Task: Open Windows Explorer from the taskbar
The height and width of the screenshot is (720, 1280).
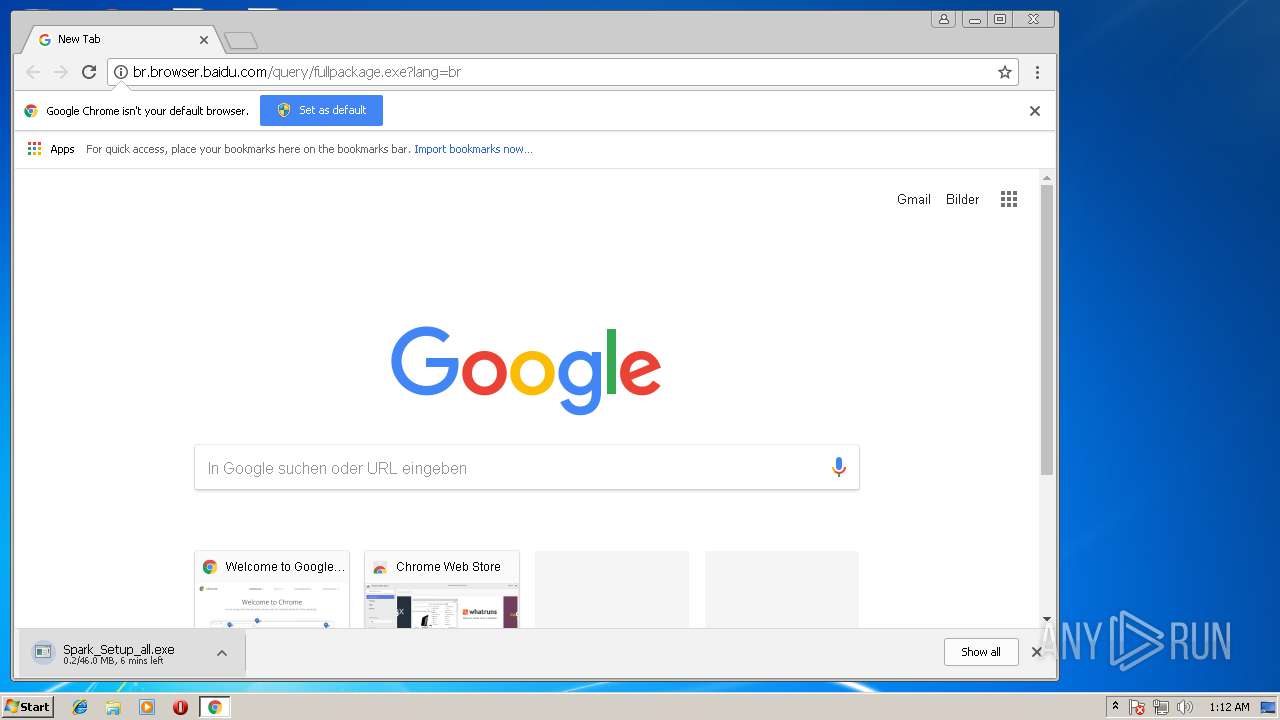Action: pyautogui.click(x=113, y=707)
